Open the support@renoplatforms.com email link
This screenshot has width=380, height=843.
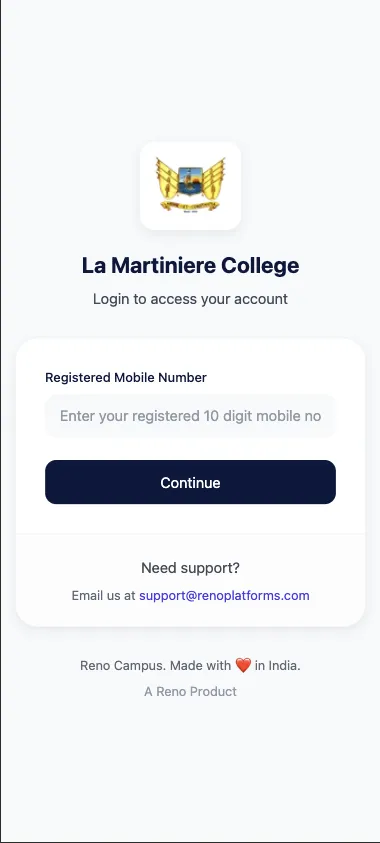pos(224,596)
